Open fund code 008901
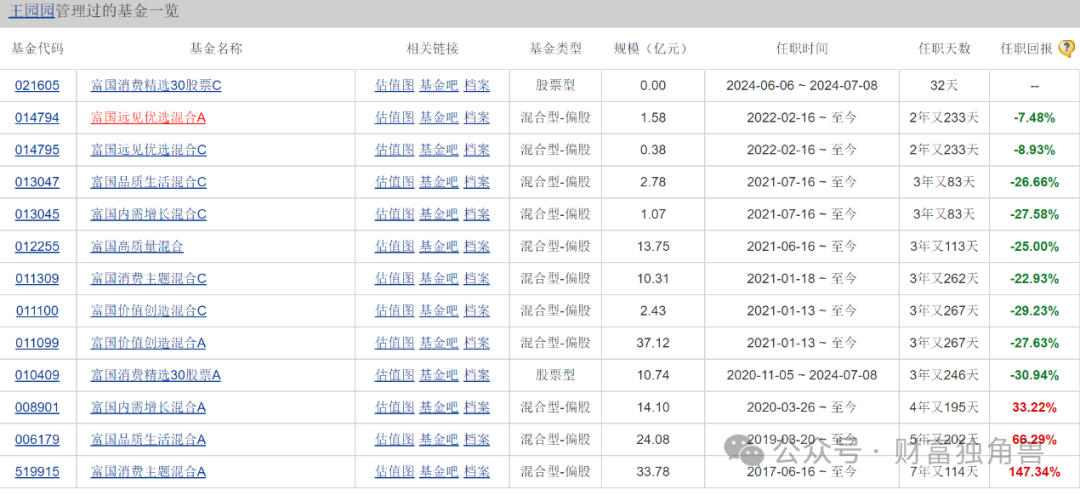1080x495 pixels. [37, 408]
